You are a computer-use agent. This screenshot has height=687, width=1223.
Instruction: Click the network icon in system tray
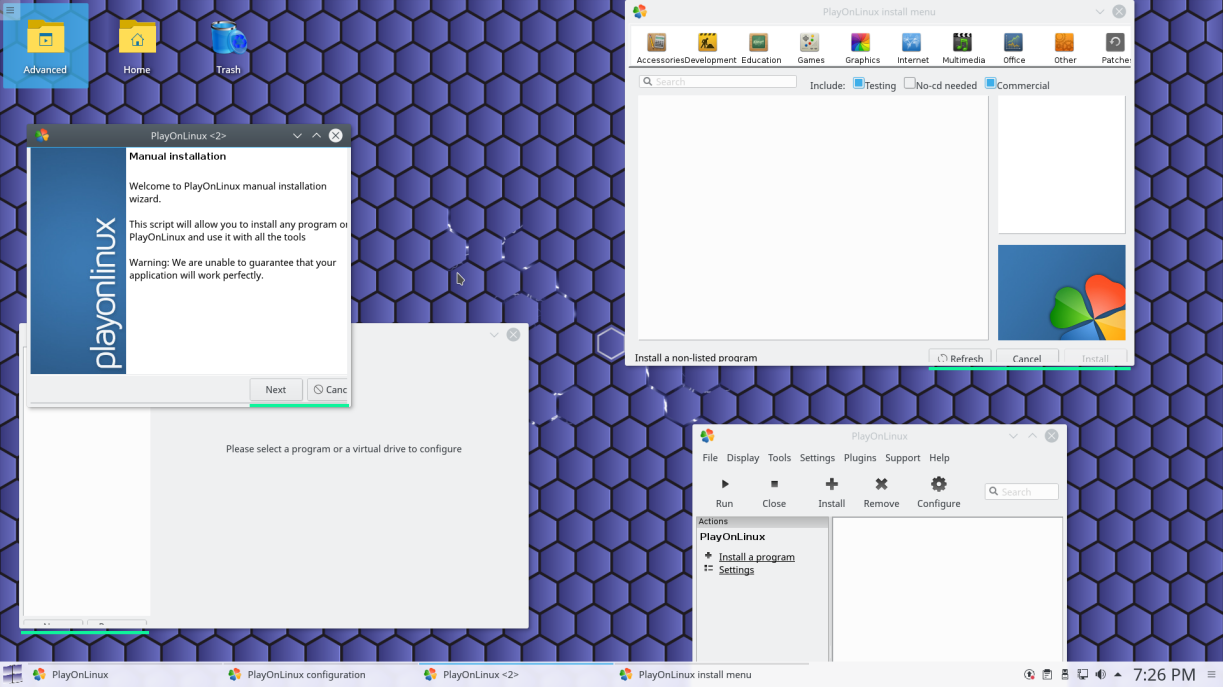point(1083,675)
